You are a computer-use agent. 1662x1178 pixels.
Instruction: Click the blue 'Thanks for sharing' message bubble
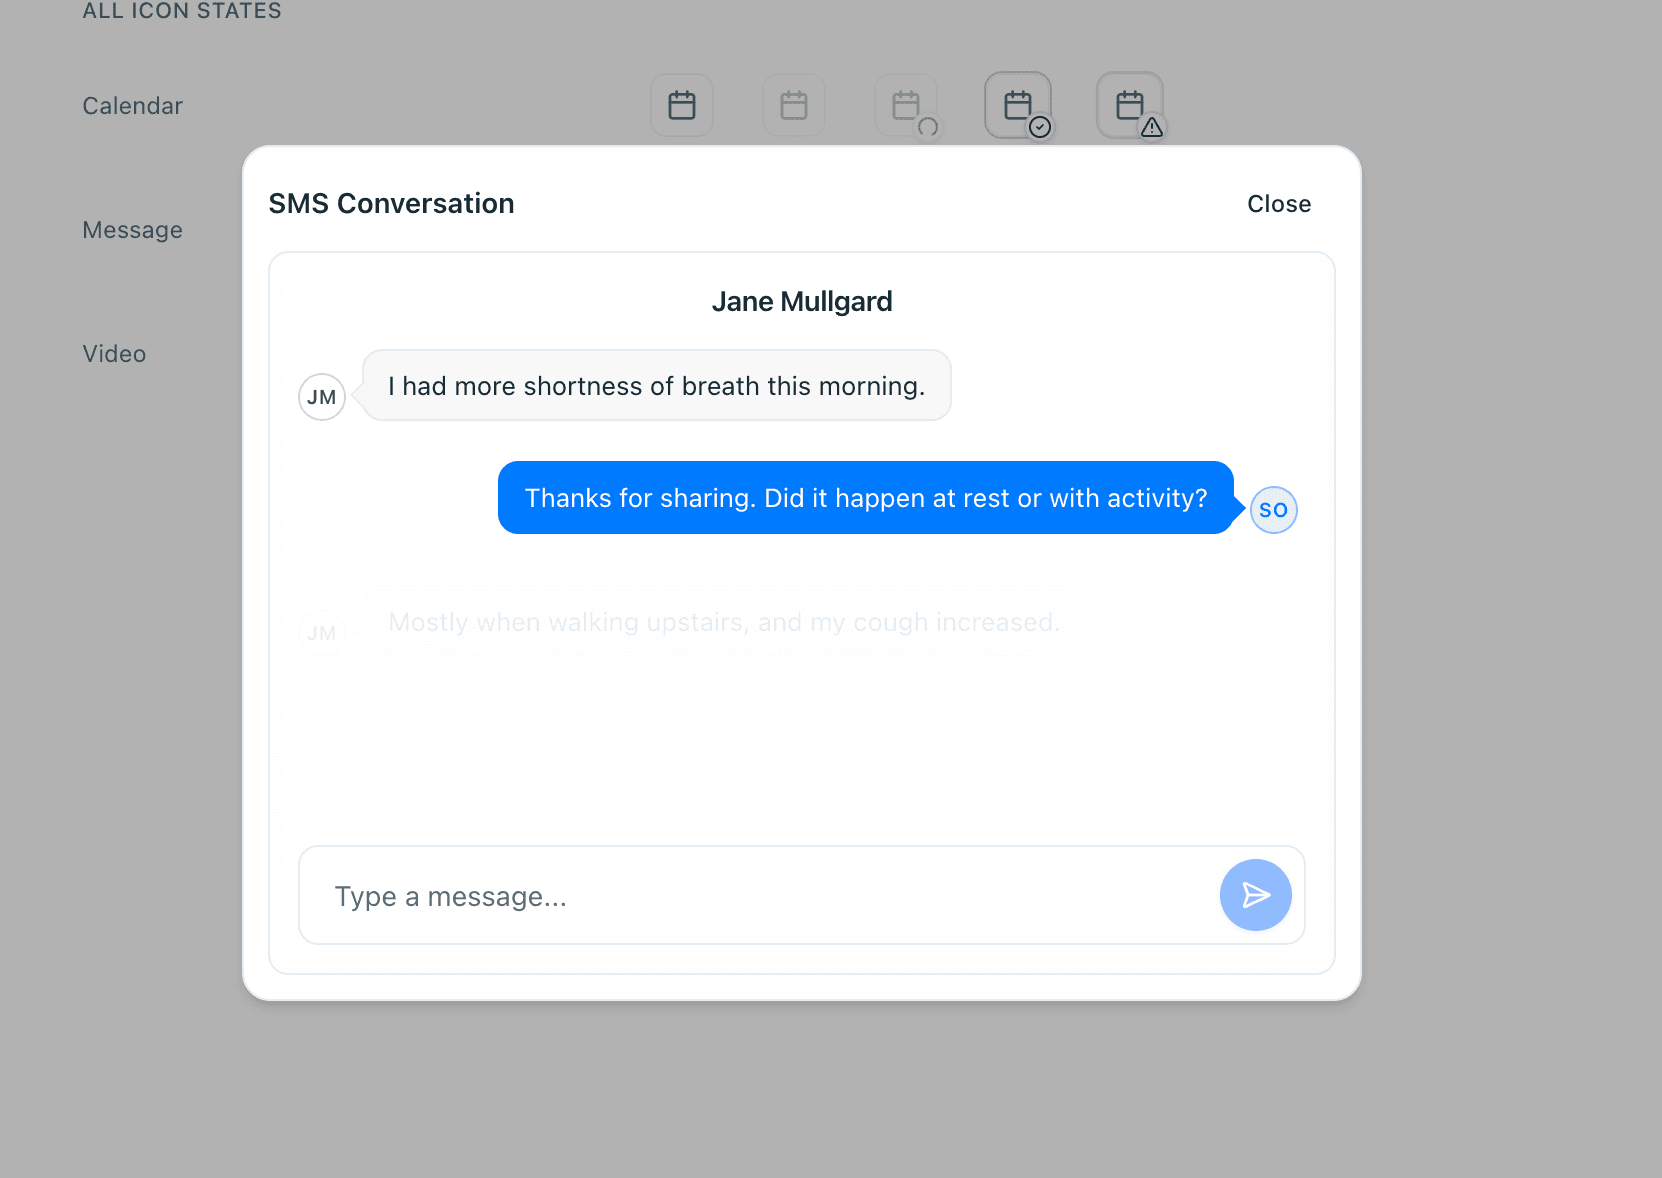pyautogui.click(x=866, y=498)
